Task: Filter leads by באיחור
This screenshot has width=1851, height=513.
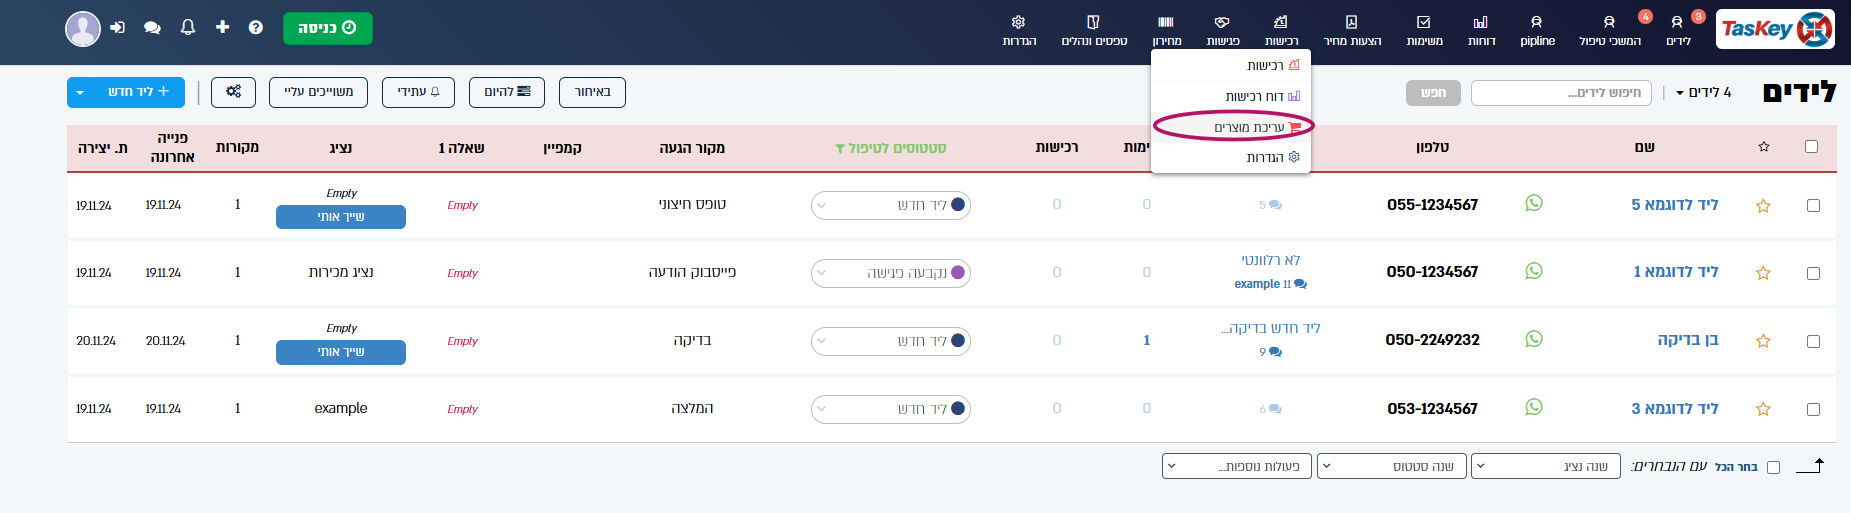Action: [x=592, y=92]
